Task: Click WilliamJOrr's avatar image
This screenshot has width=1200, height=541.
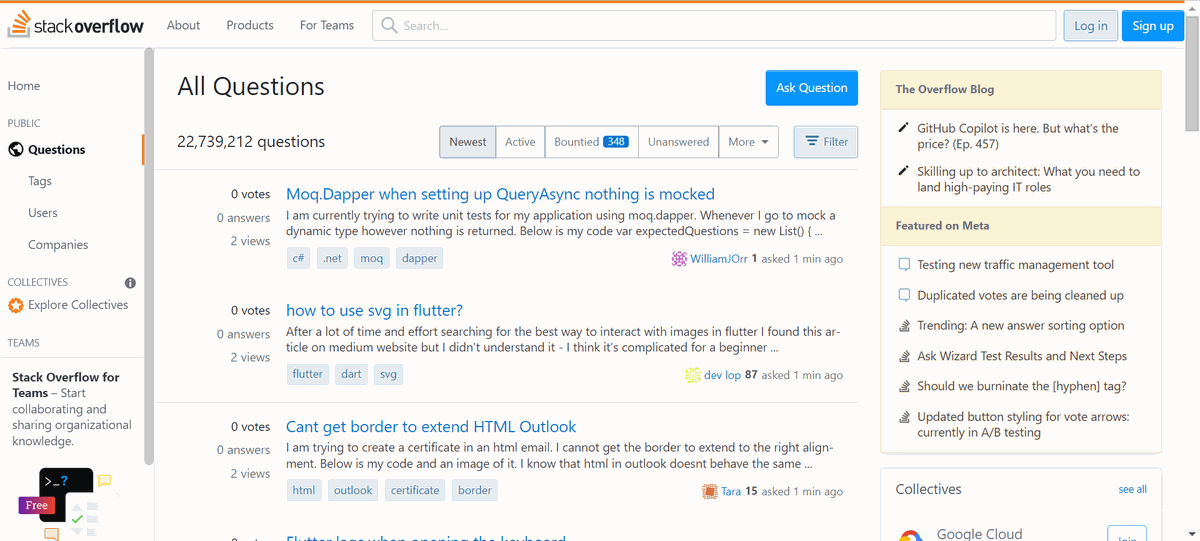Action: point(679,259)
